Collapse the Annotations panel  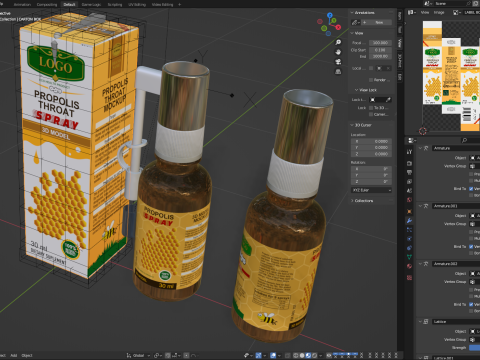(x=352, y=12)
